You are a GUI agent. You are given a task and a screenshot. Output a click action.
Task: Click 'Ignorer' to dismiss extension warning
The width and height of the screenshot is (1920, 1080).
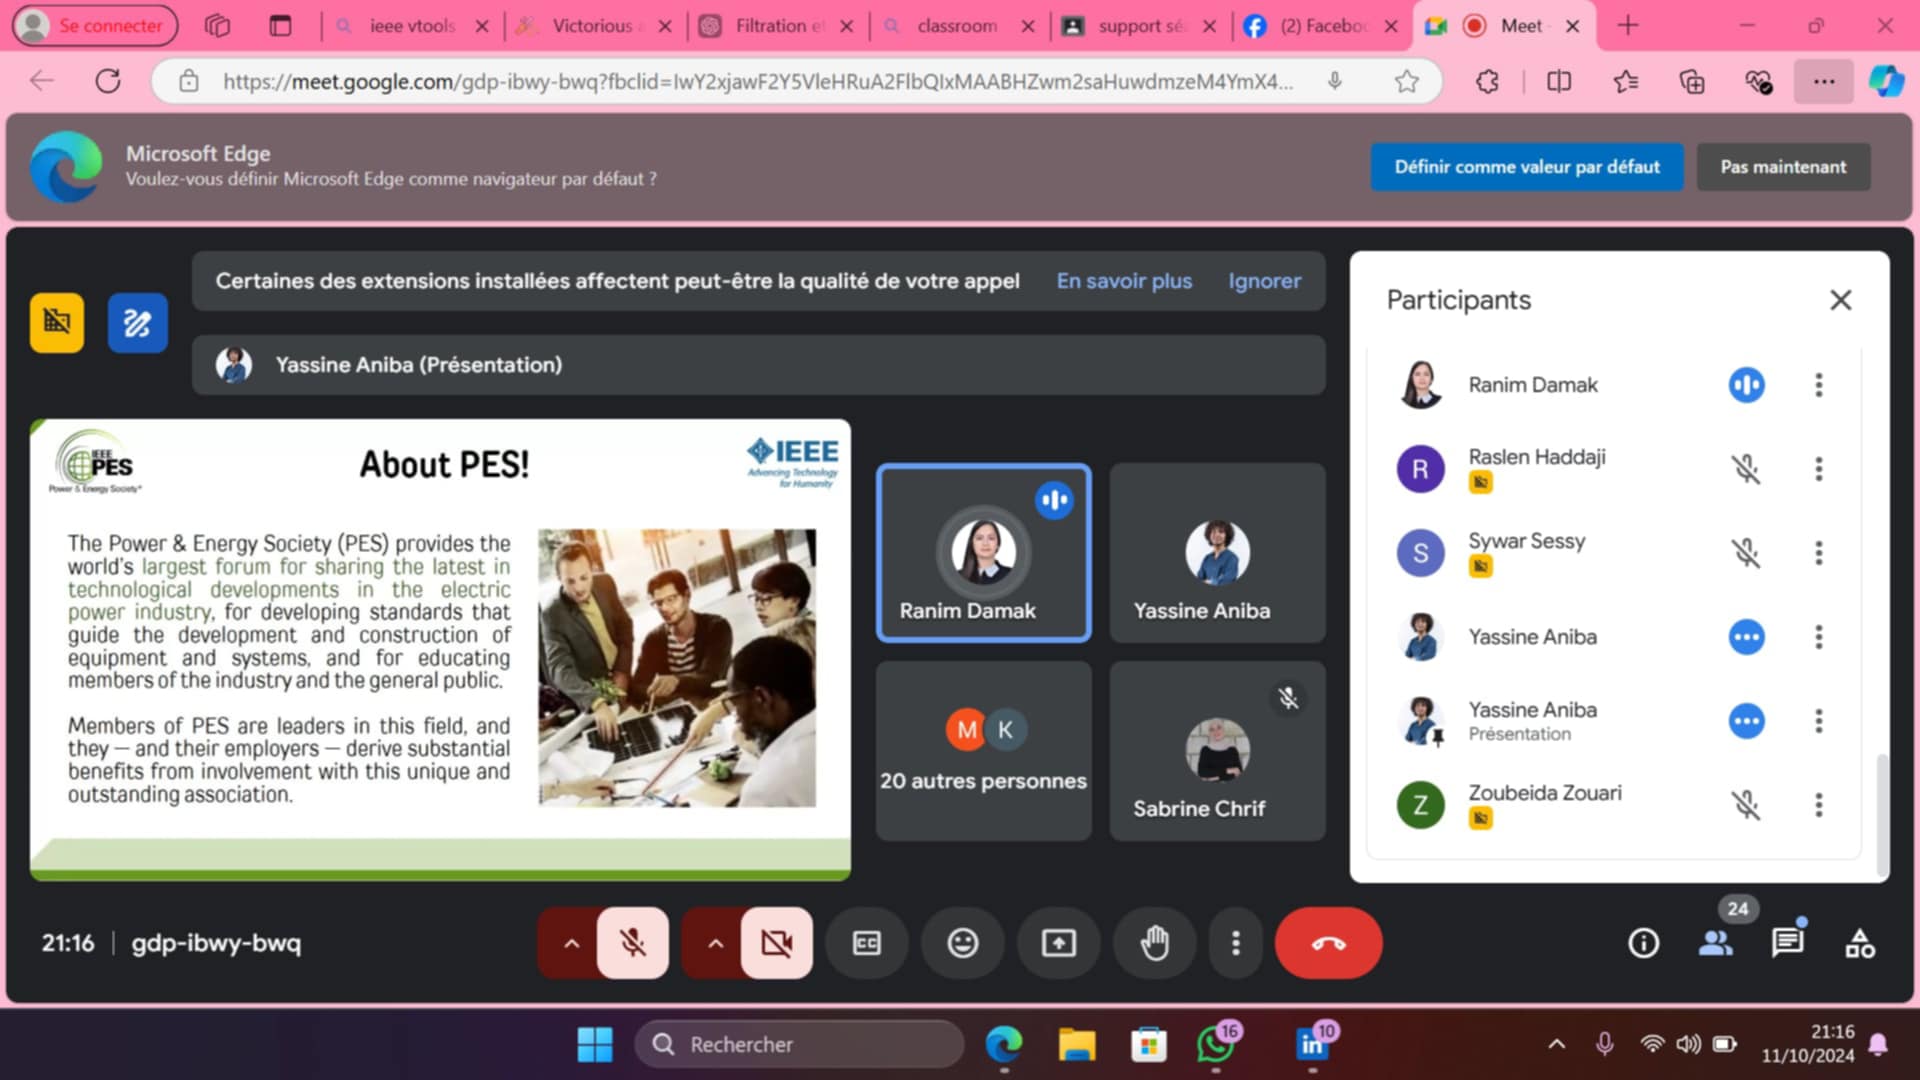[x=1264, y=281]
